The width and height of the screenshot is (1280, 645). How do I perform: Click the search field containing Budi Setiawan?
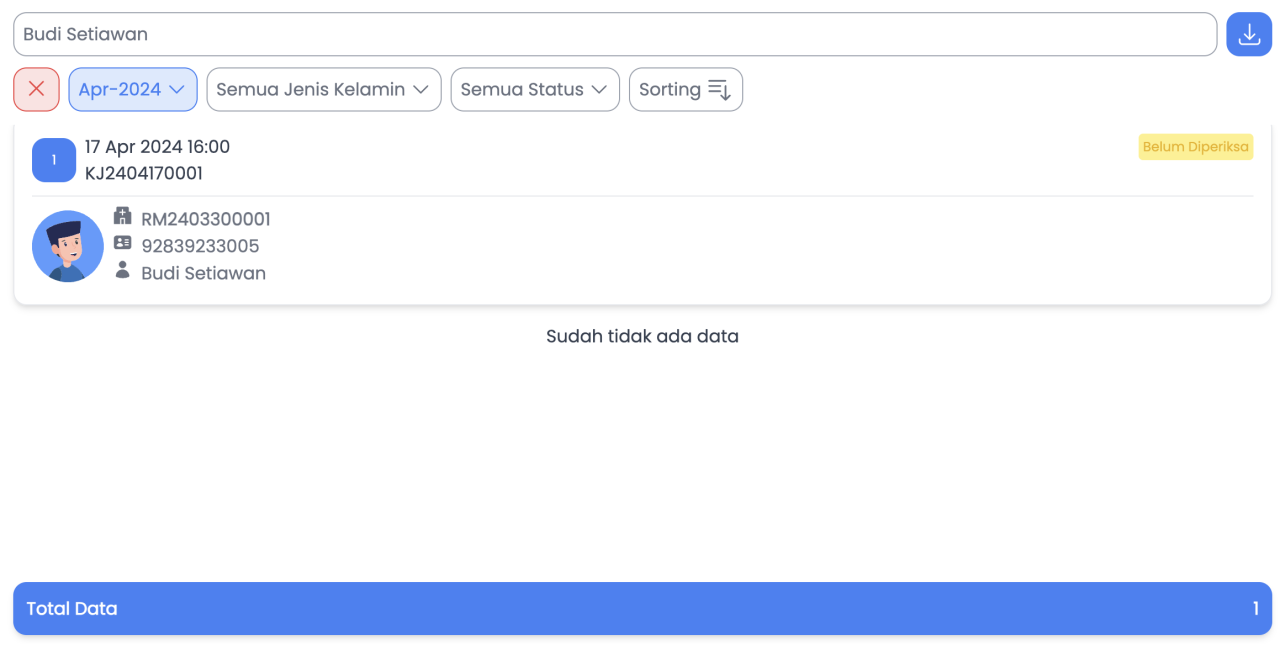point(614,35)
